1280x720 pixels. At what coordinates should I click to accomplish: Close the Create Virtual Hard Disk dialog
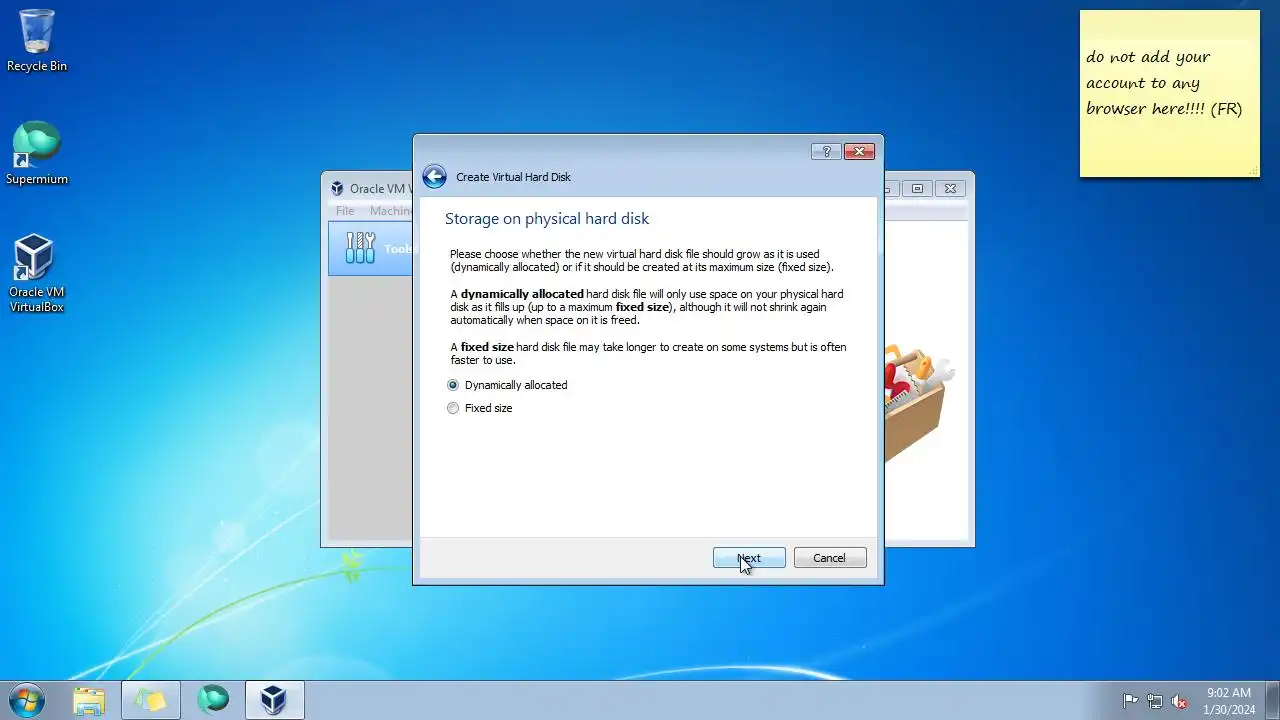click(x=859, y=151)
